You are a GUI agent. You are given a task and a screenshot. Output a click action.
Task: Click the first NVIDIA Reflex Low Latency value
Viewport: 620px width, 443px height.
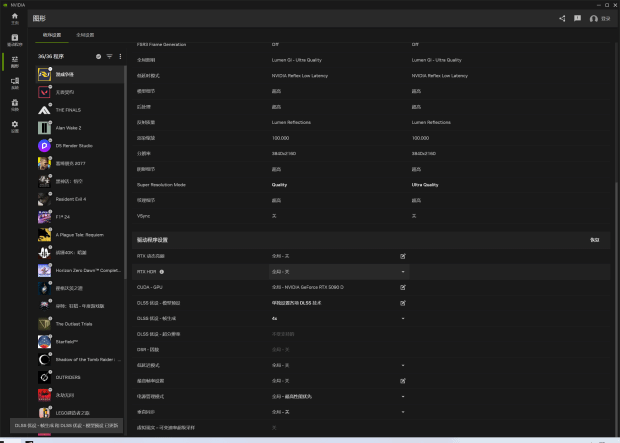click(299, 76)
